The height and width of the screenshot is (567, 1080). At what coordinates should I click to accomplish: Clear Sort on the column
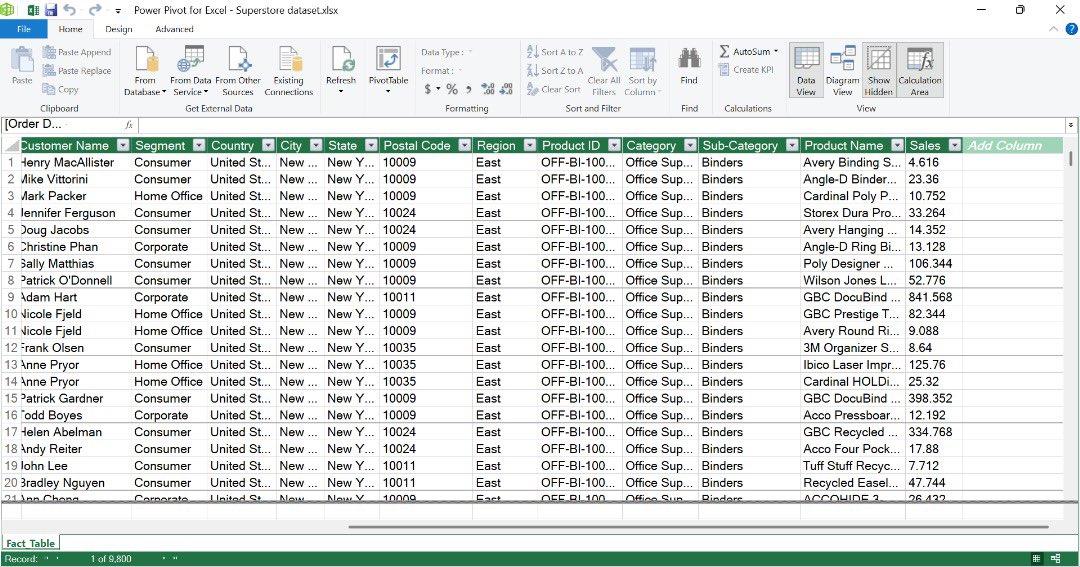tap(554, 89)
